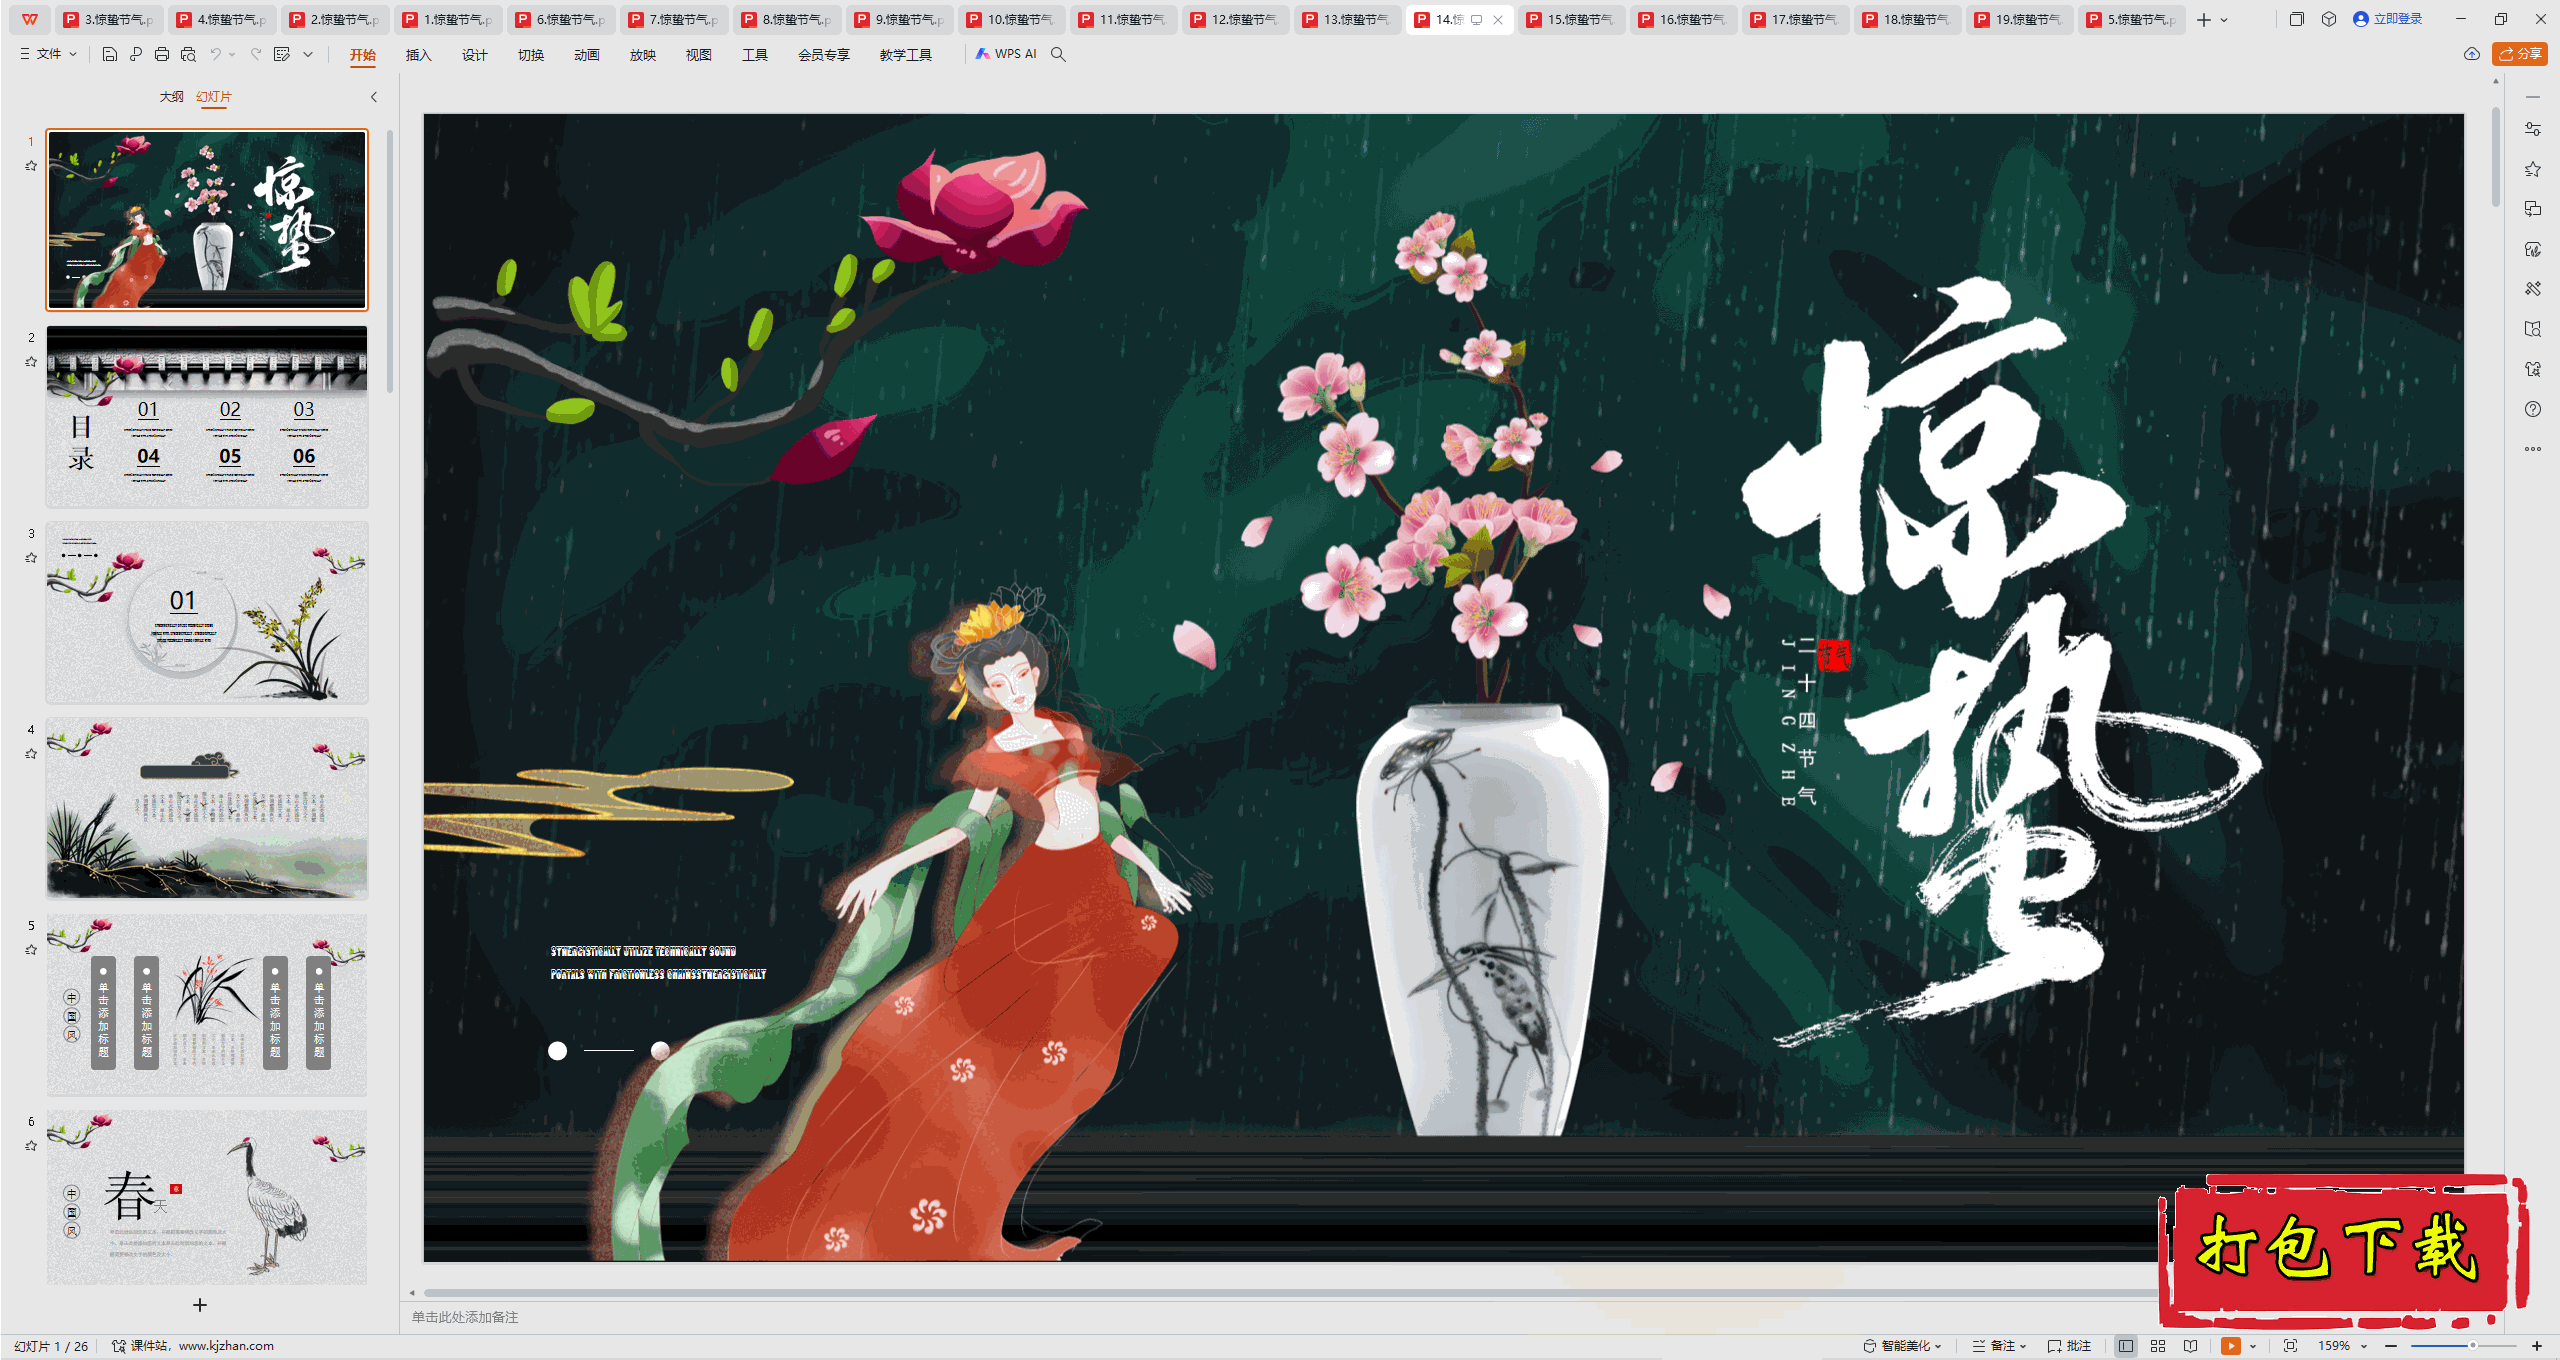Click 立即登录 to sign in
2560x1360 pixels.
pos(2388,19)
